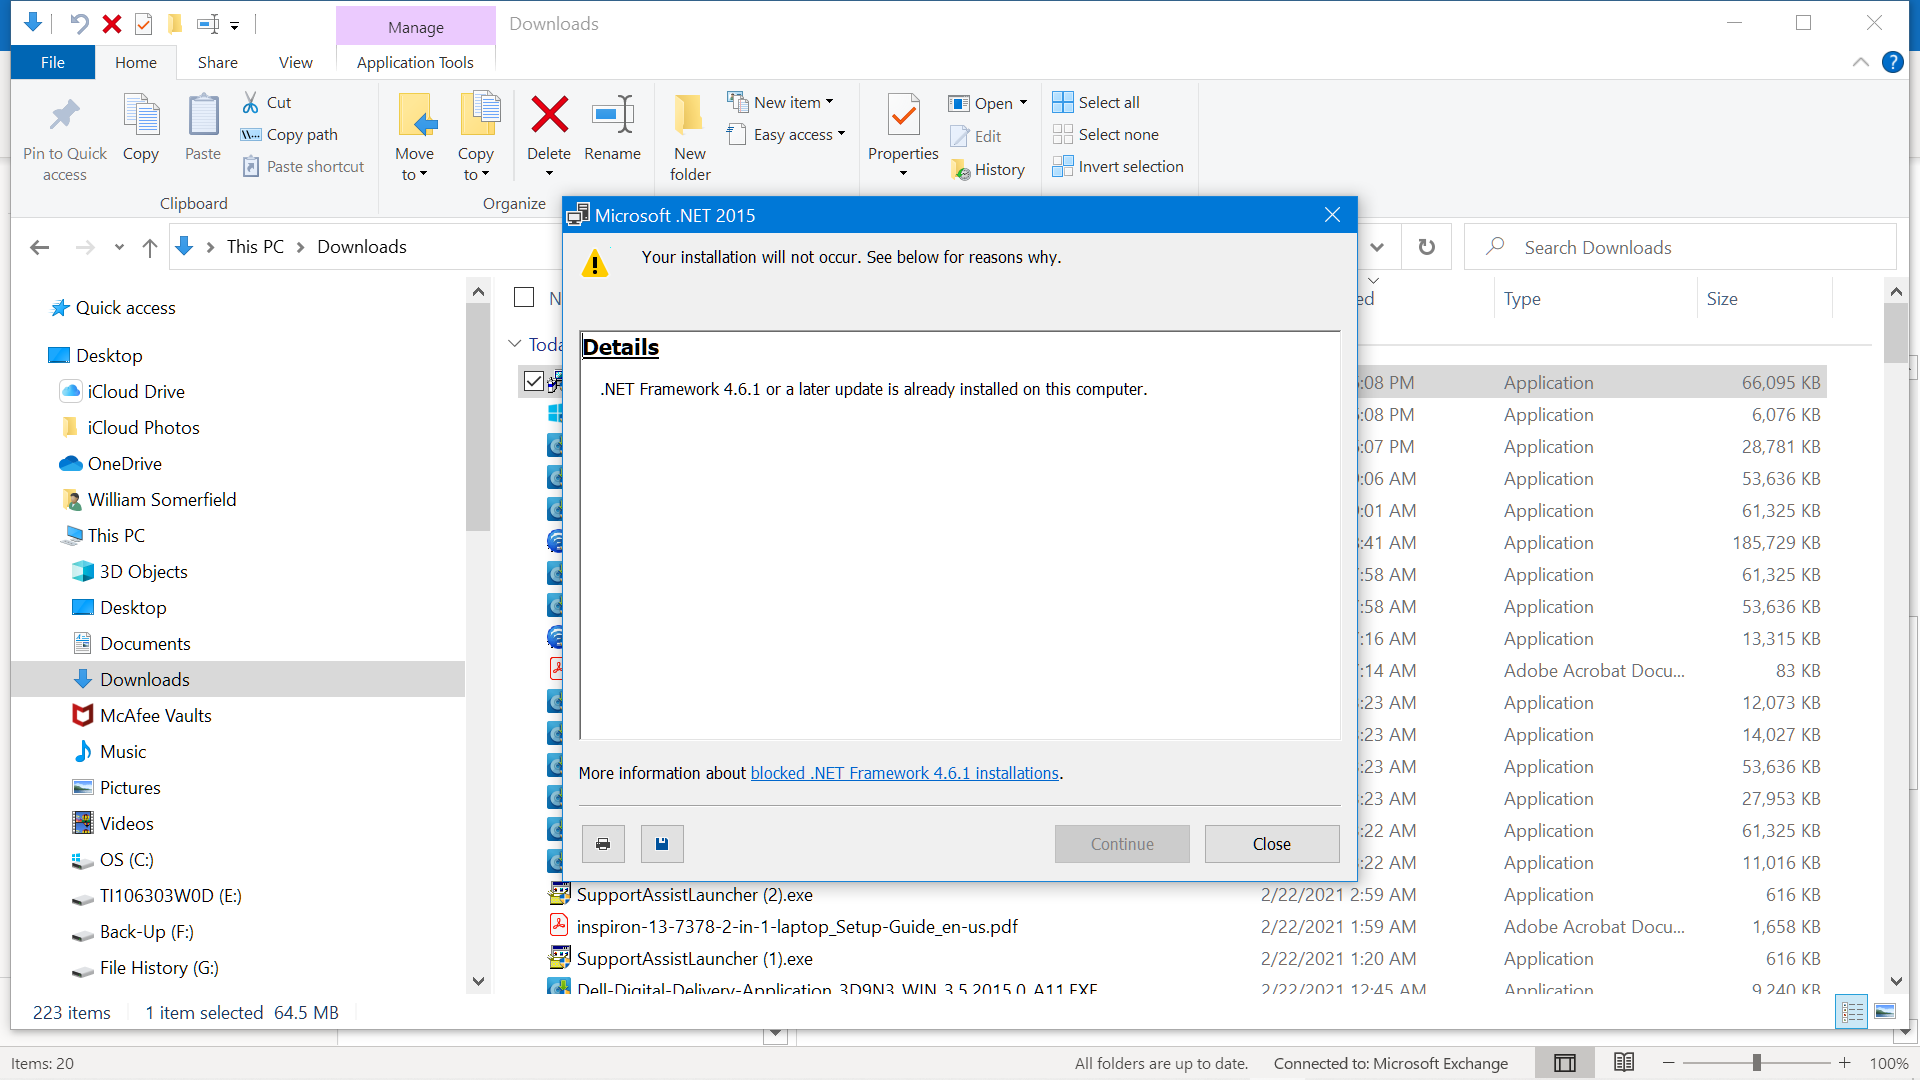
Task: Click navigation pane scrollbar down arrow
Action: (478, 981)
